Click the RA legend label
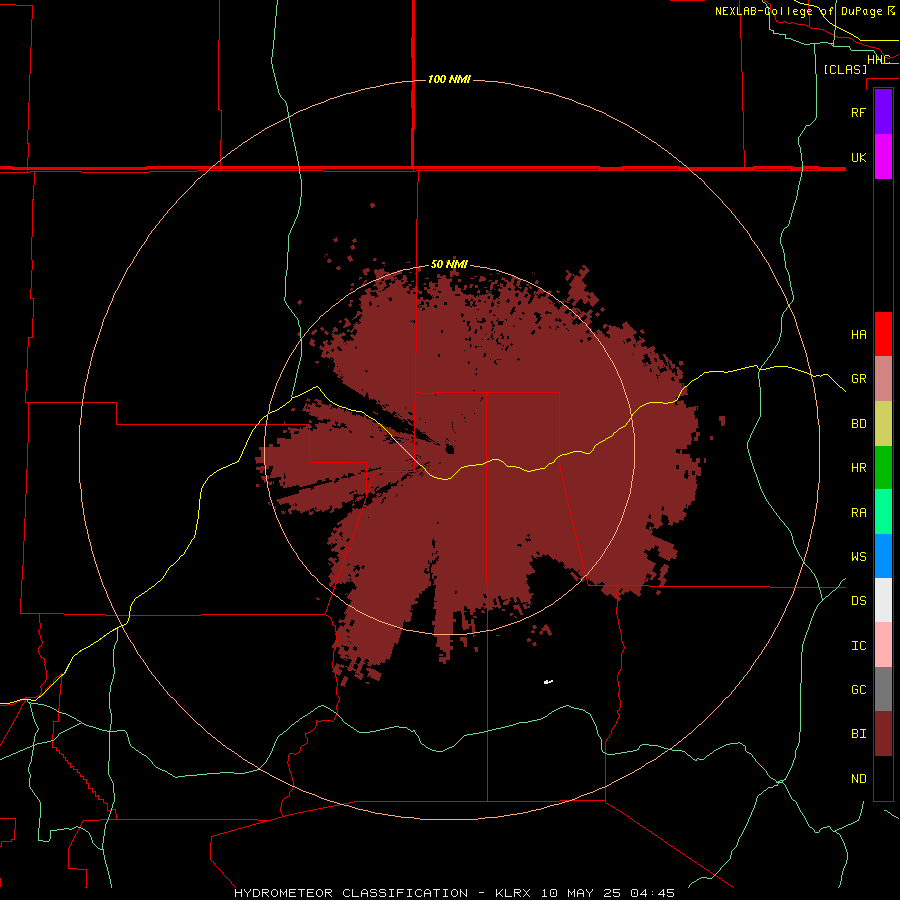The image size is (900, 900). point(858,513)
